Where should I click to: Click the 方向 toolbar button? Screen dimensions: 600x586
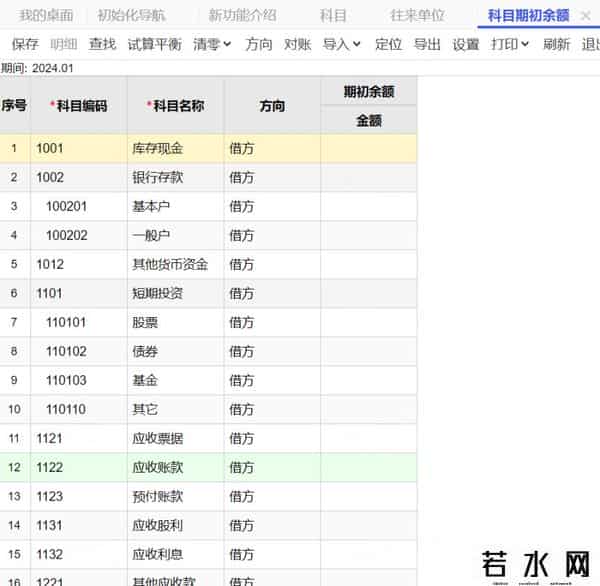coord(258,44)
